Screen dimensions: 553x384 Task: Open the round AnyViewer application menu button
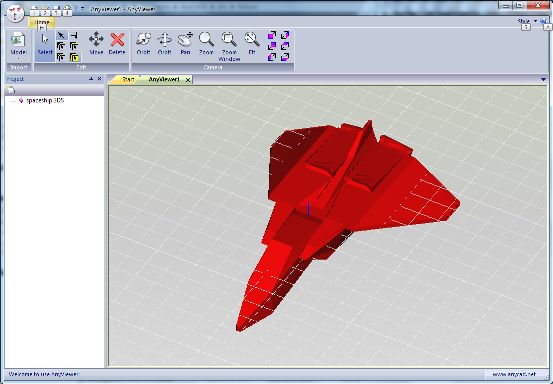[15, 14]
